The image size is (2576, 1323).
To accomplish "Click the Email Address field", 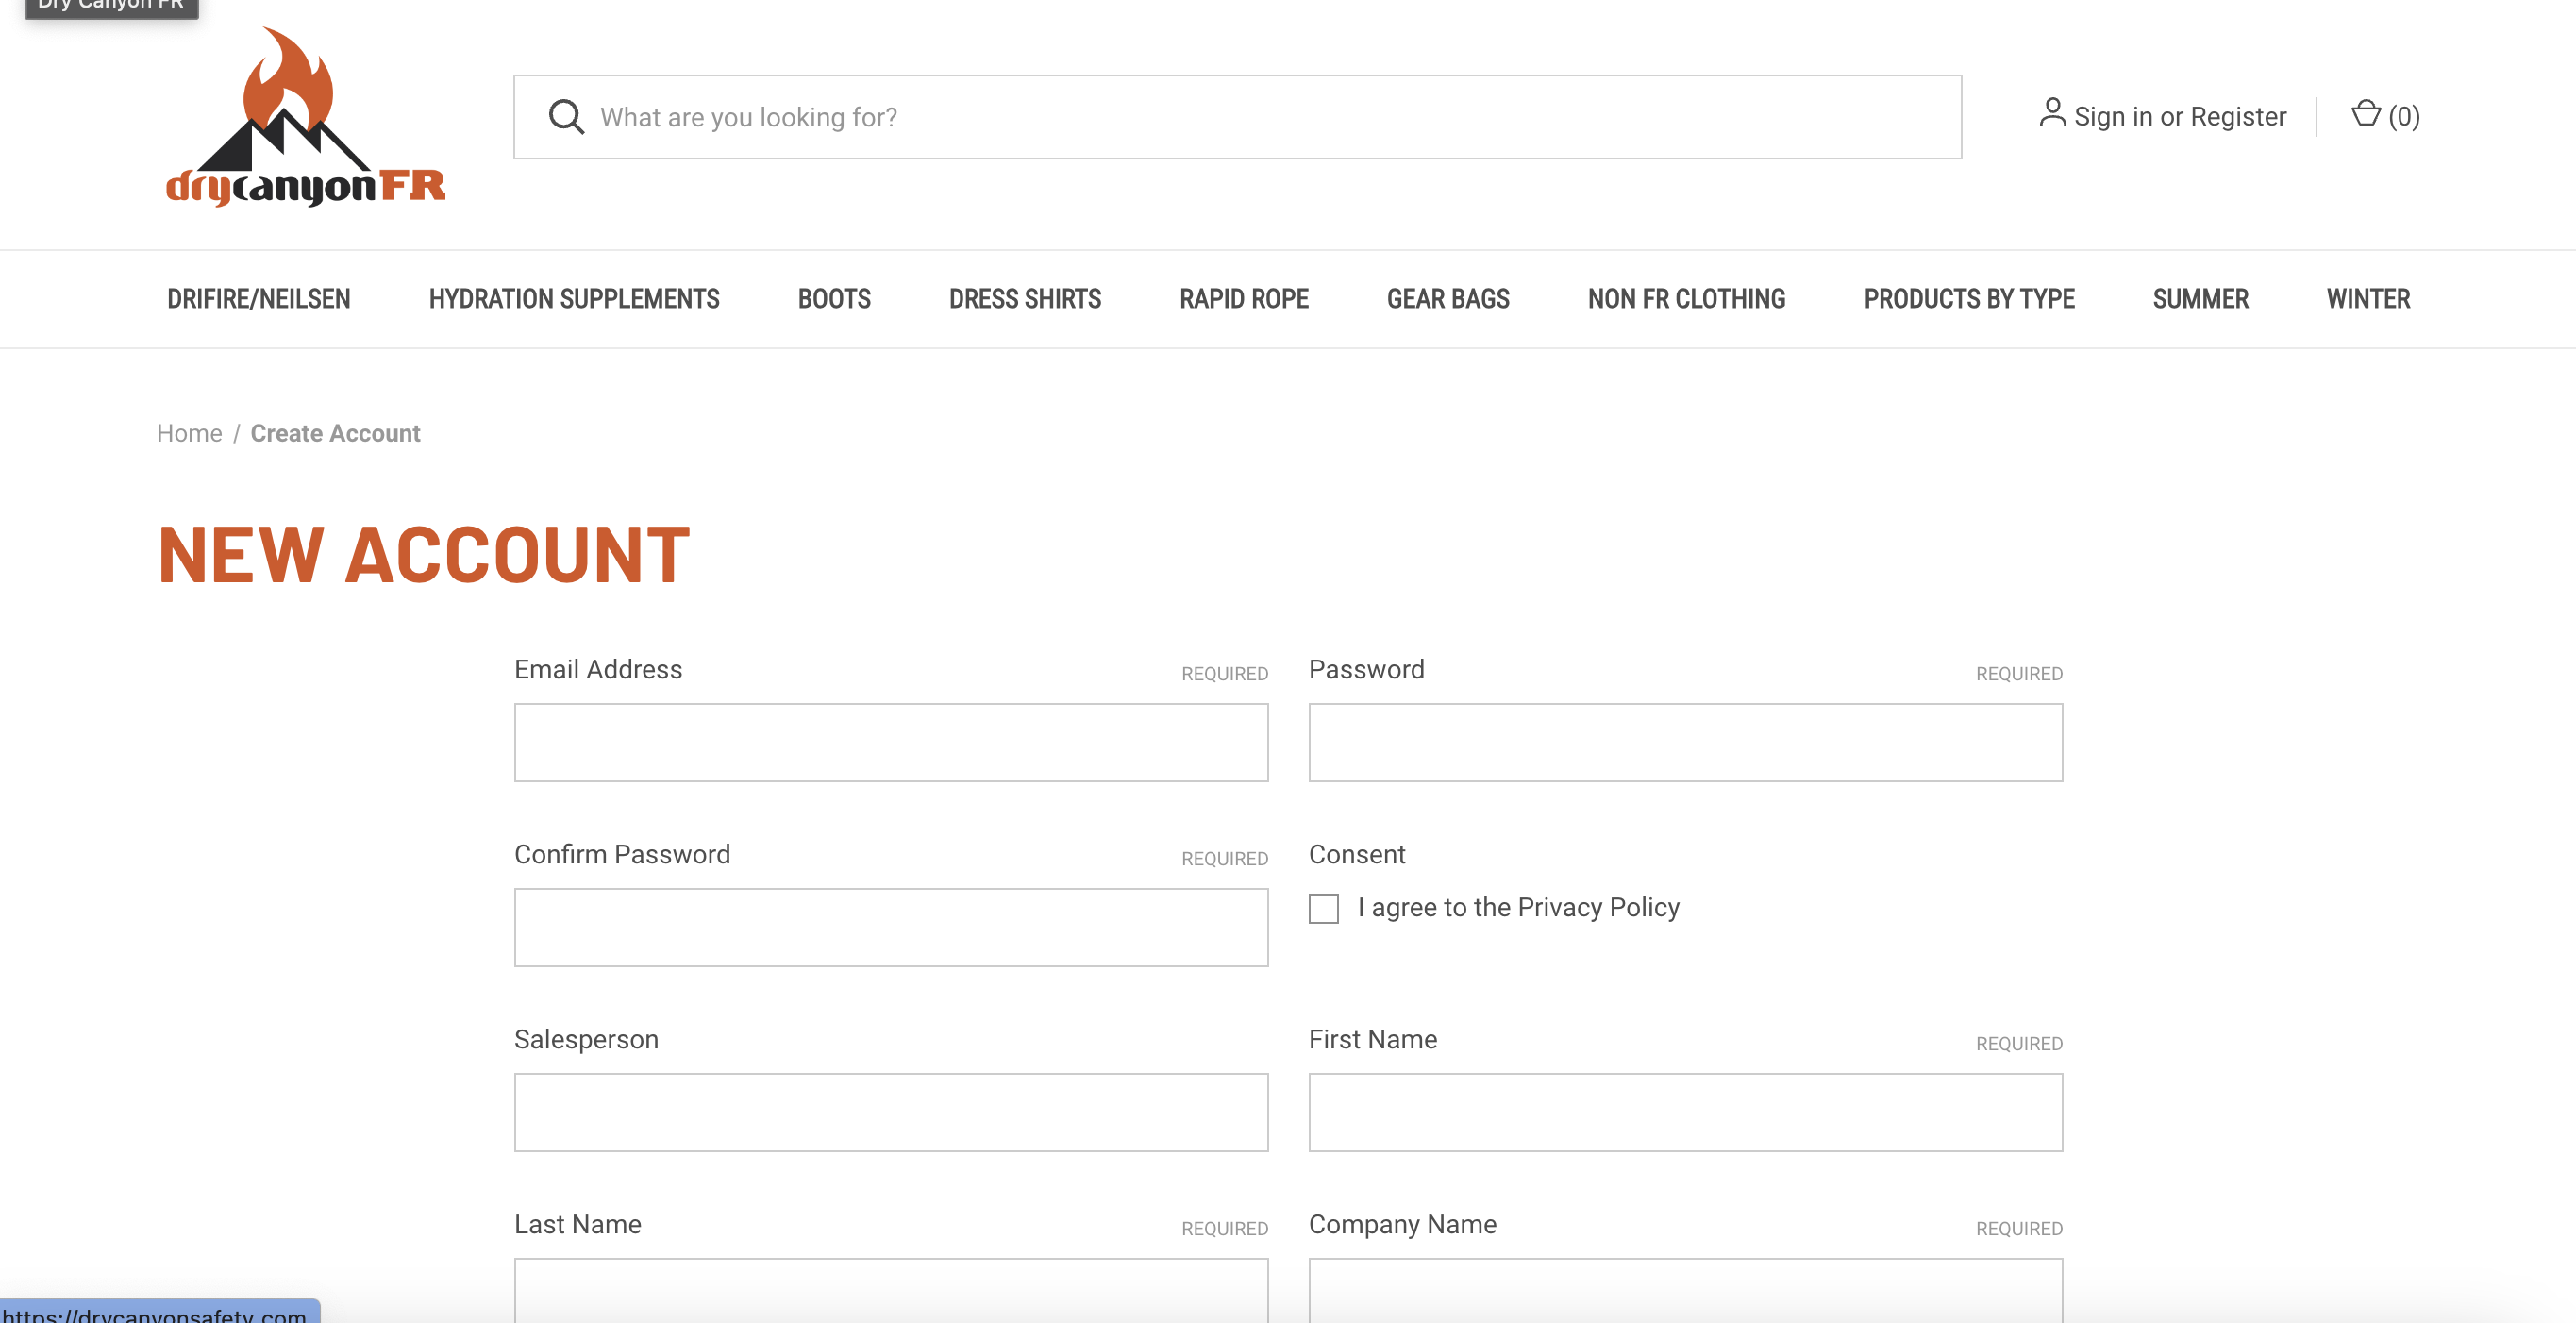I will point(891,742).
